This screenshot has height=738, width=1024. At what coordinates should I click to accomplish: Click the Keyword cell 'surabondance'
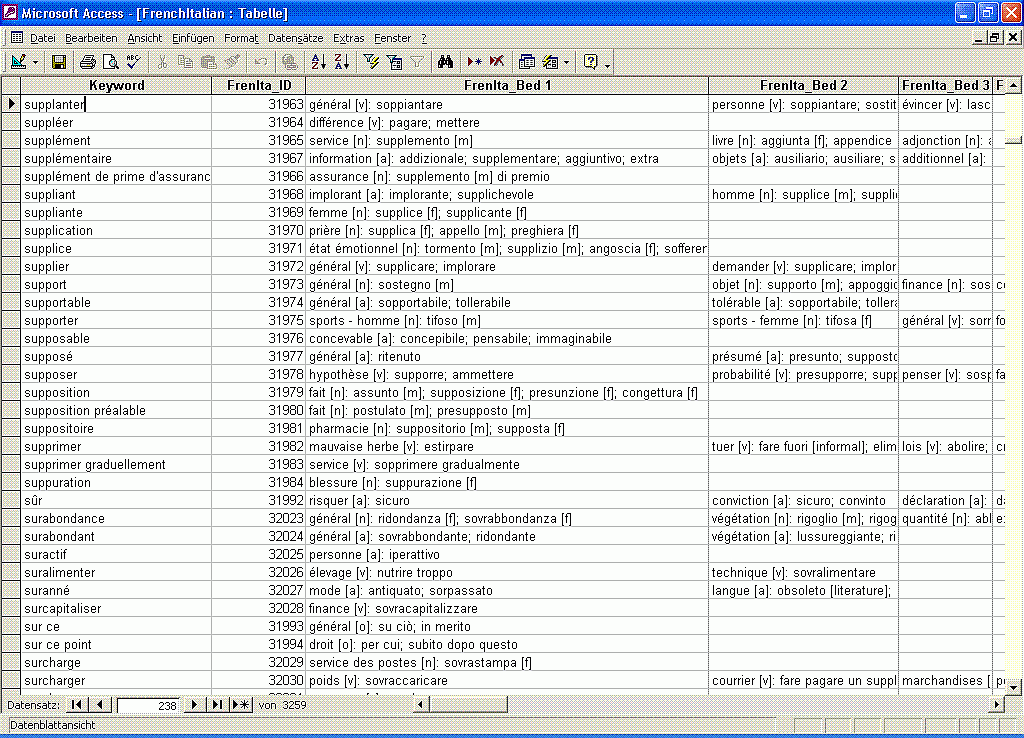click(116, 519)
